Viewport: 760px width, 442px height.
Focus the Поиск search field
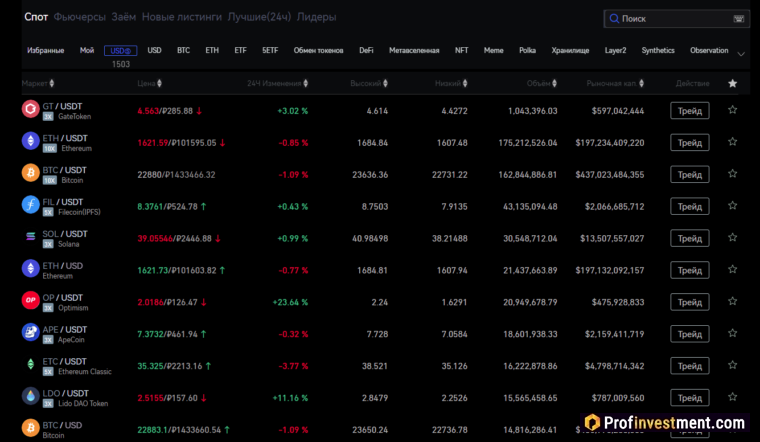(677, 18)
